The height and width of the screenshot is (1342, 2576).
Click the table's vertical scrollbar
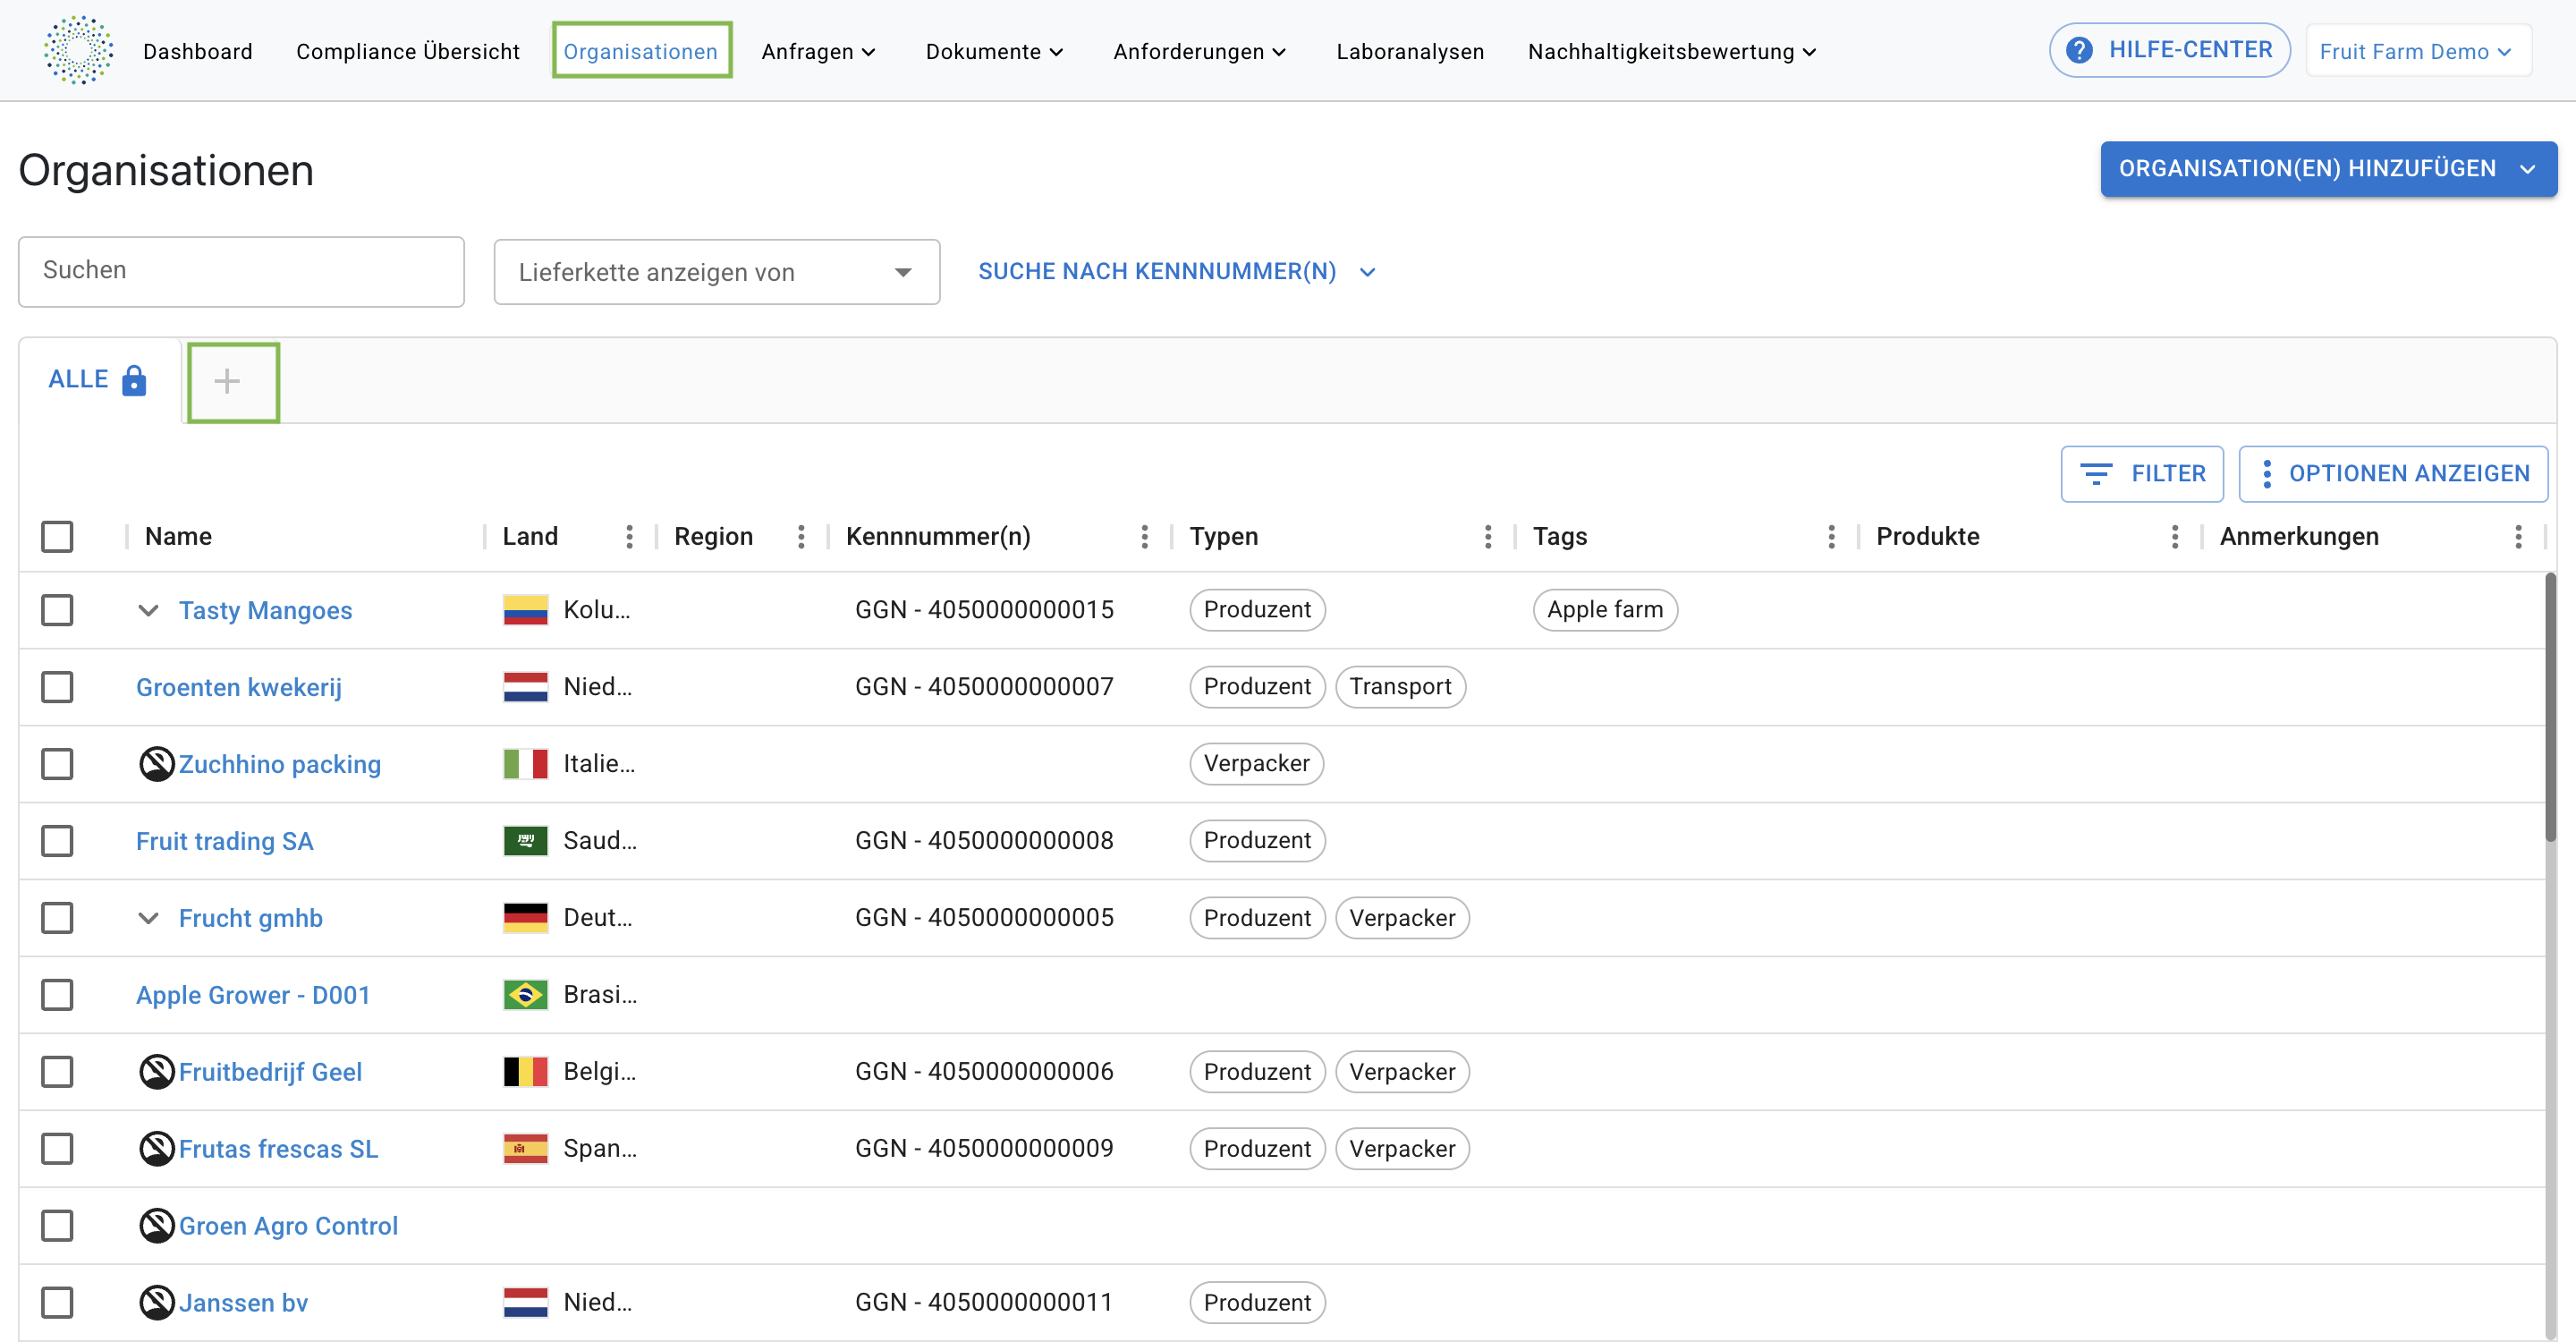pos(2550,706)
